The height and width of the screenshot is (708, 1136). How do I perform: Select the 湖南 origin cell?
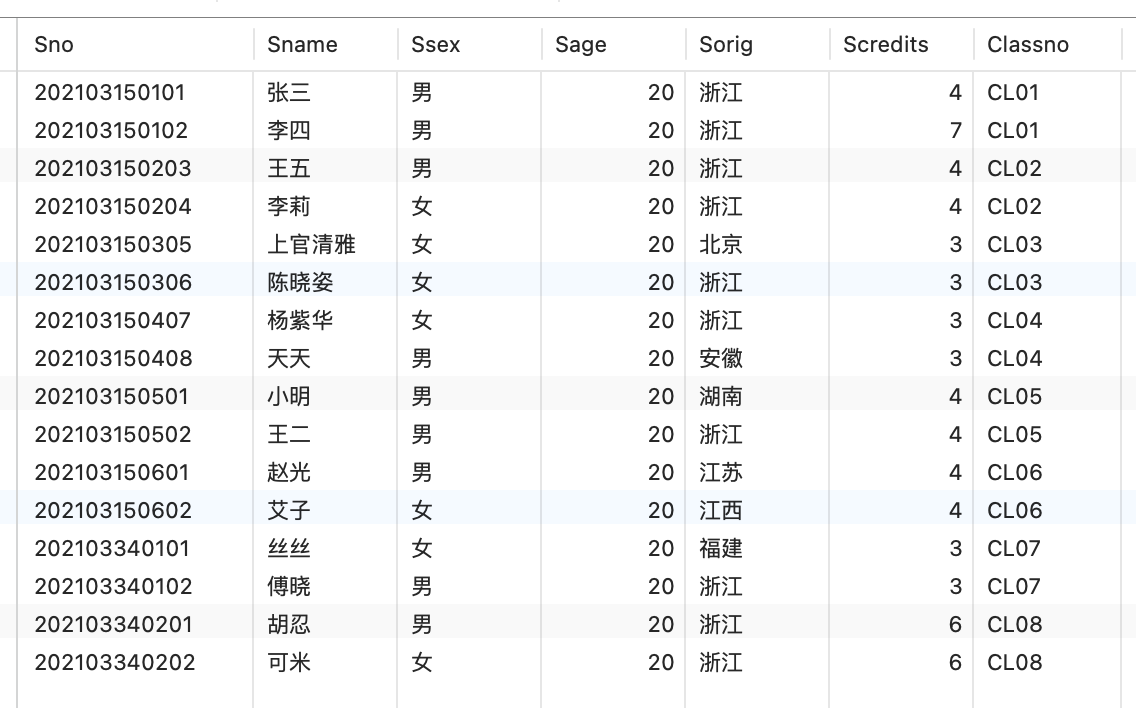(x=721, y=397)
